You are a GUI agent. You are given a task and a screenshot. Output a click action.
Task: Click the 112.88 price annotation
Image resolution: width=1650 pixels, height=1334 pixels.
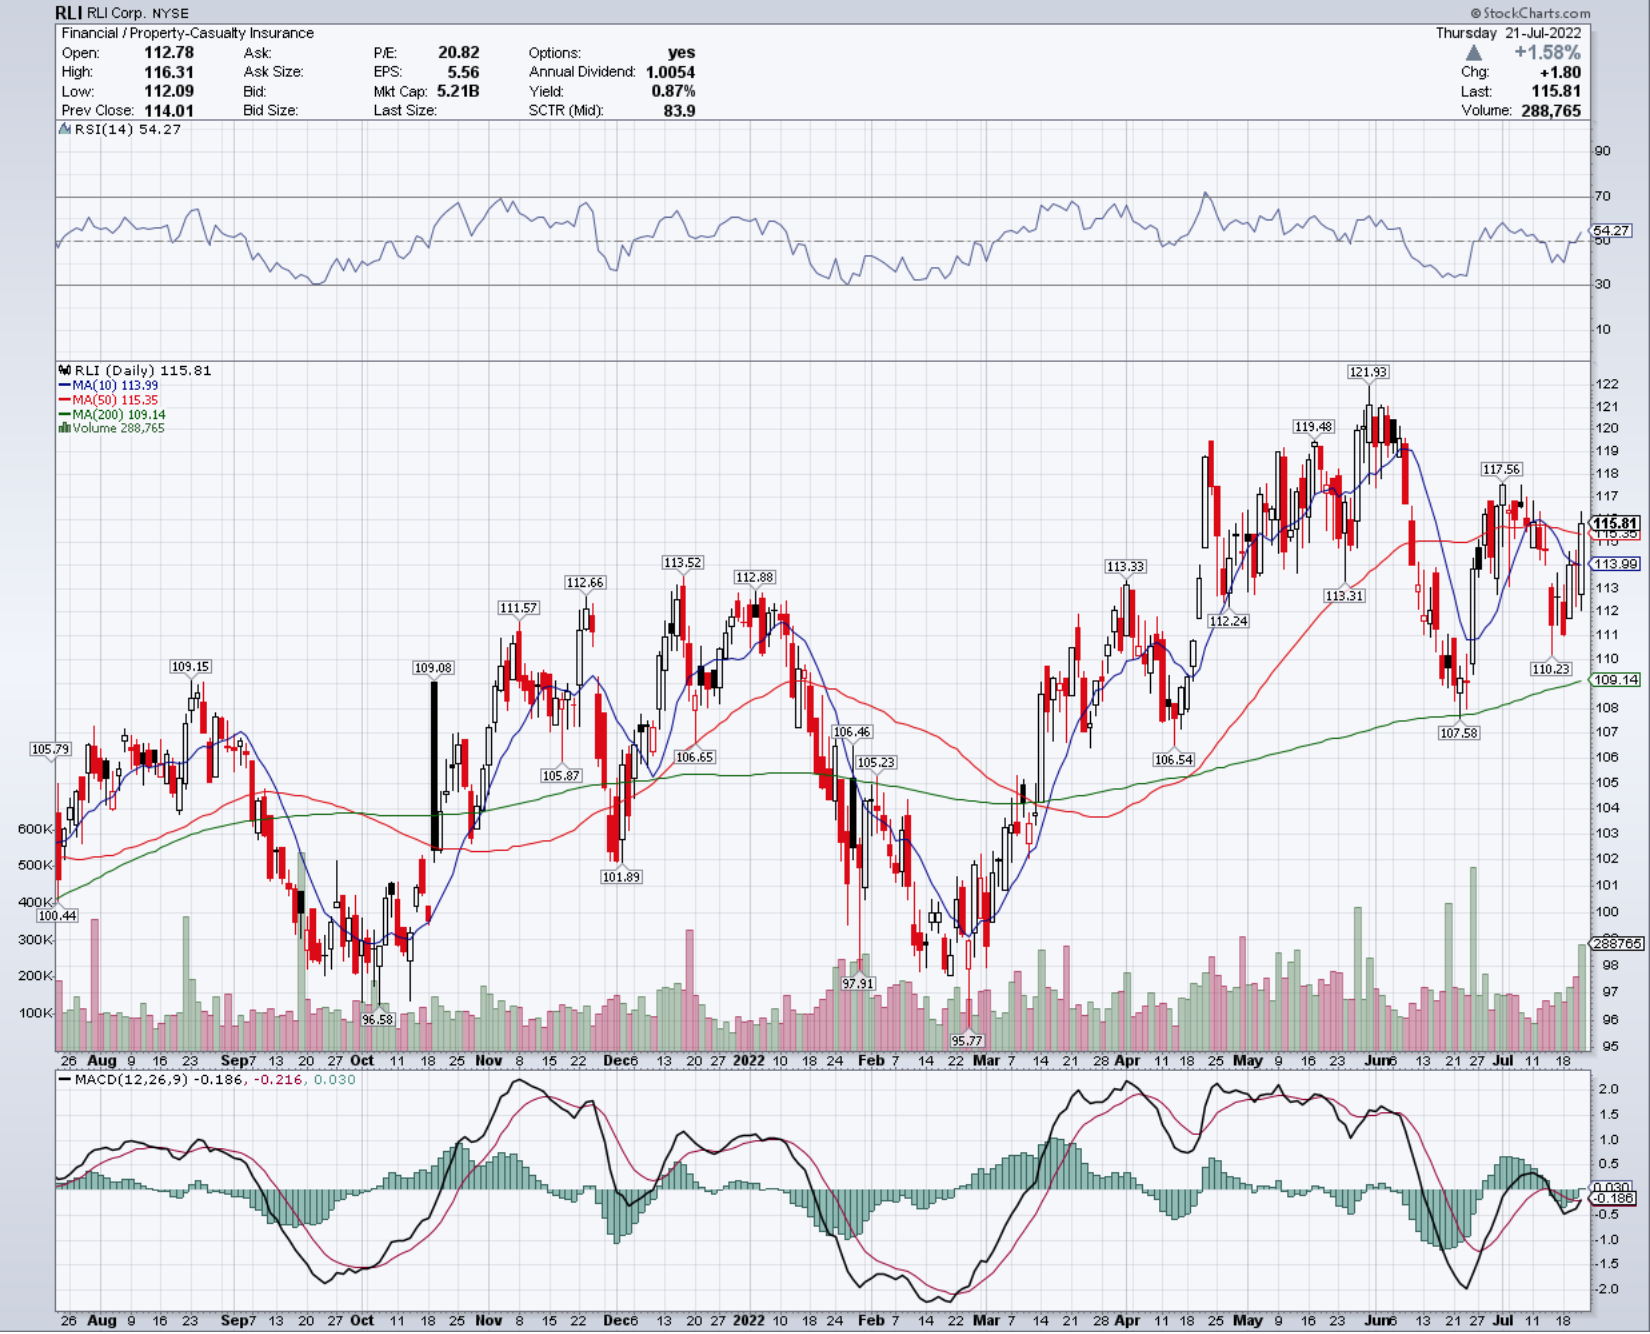(754, 577)
